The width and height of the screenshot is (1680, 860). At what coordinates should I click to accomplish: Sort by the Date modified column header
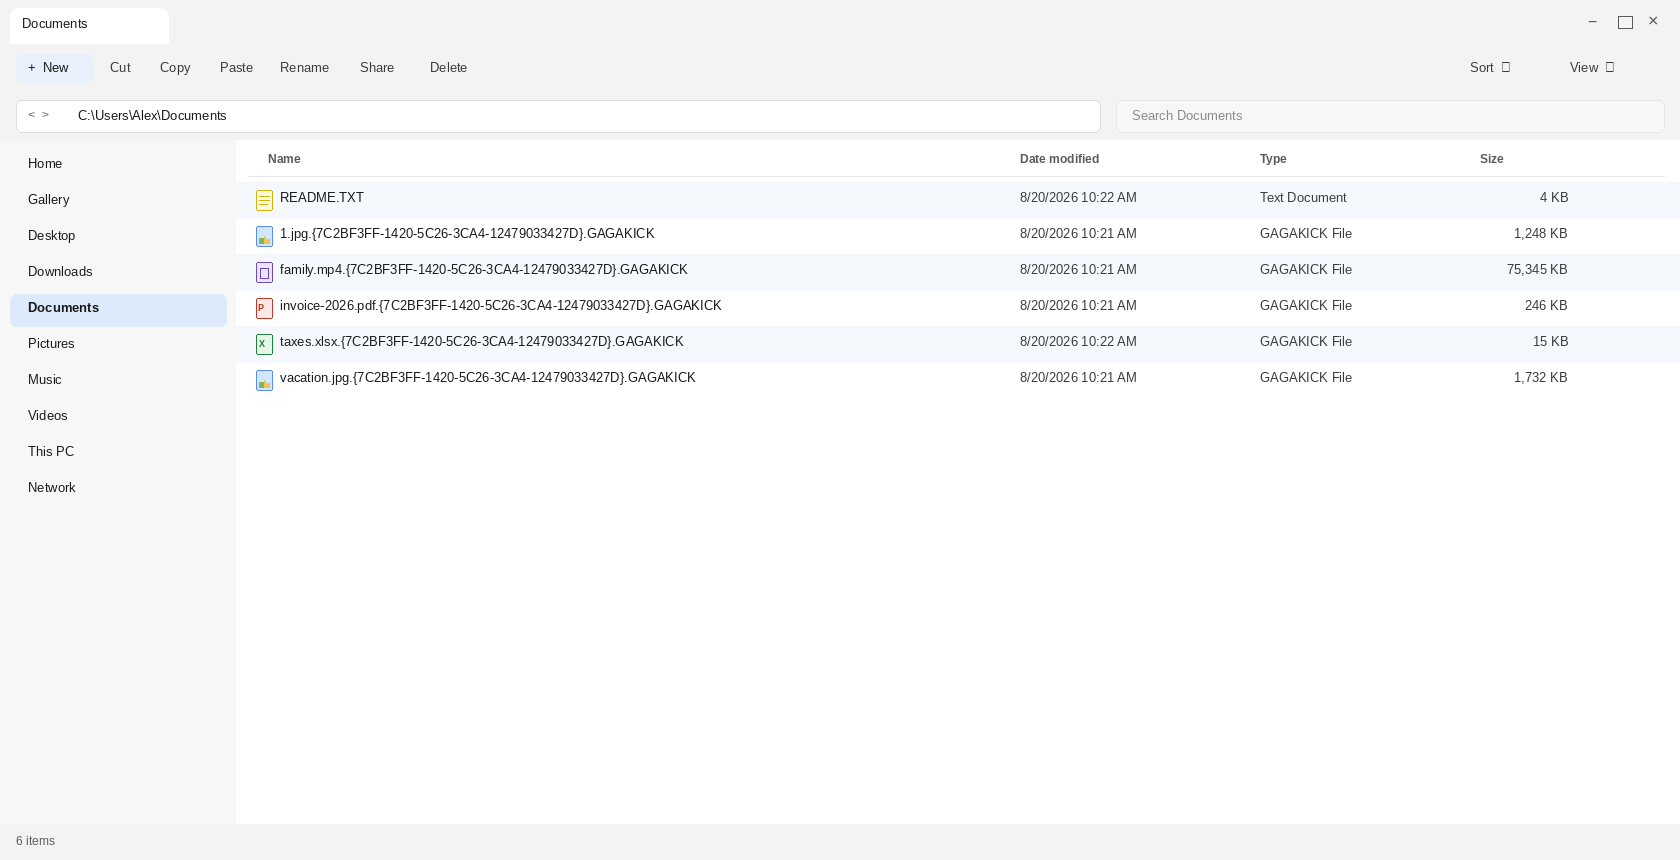pyautogui.click(x=1059, y=159)
